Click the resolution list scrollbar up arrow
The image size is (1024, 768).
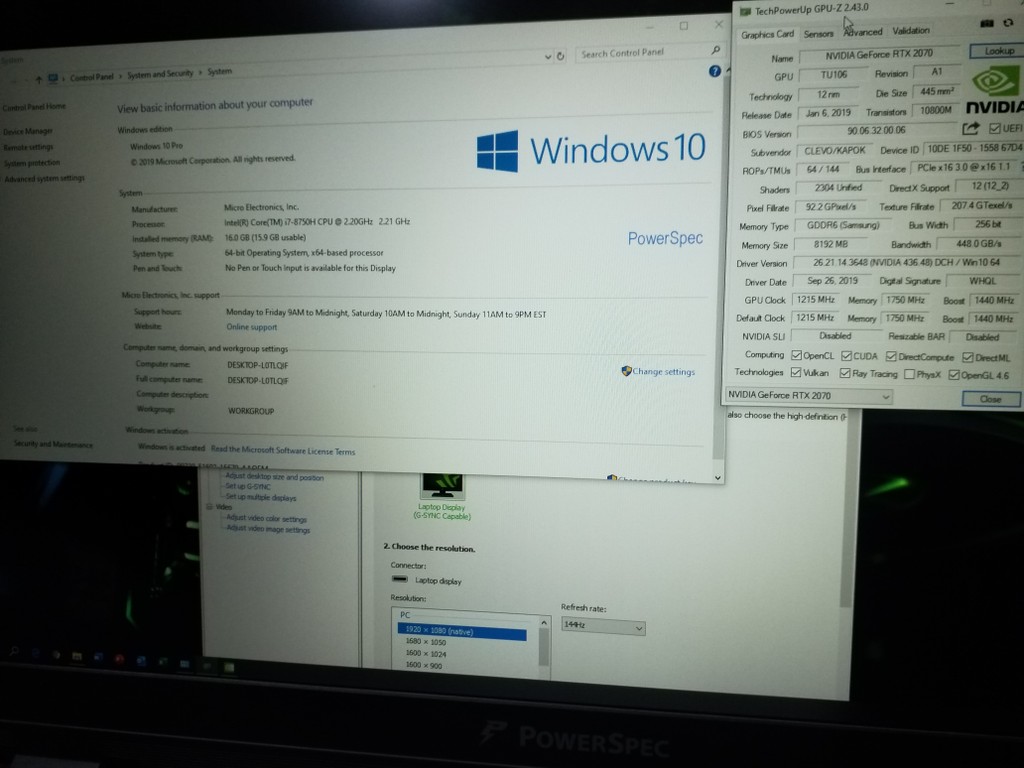(543, 623)
